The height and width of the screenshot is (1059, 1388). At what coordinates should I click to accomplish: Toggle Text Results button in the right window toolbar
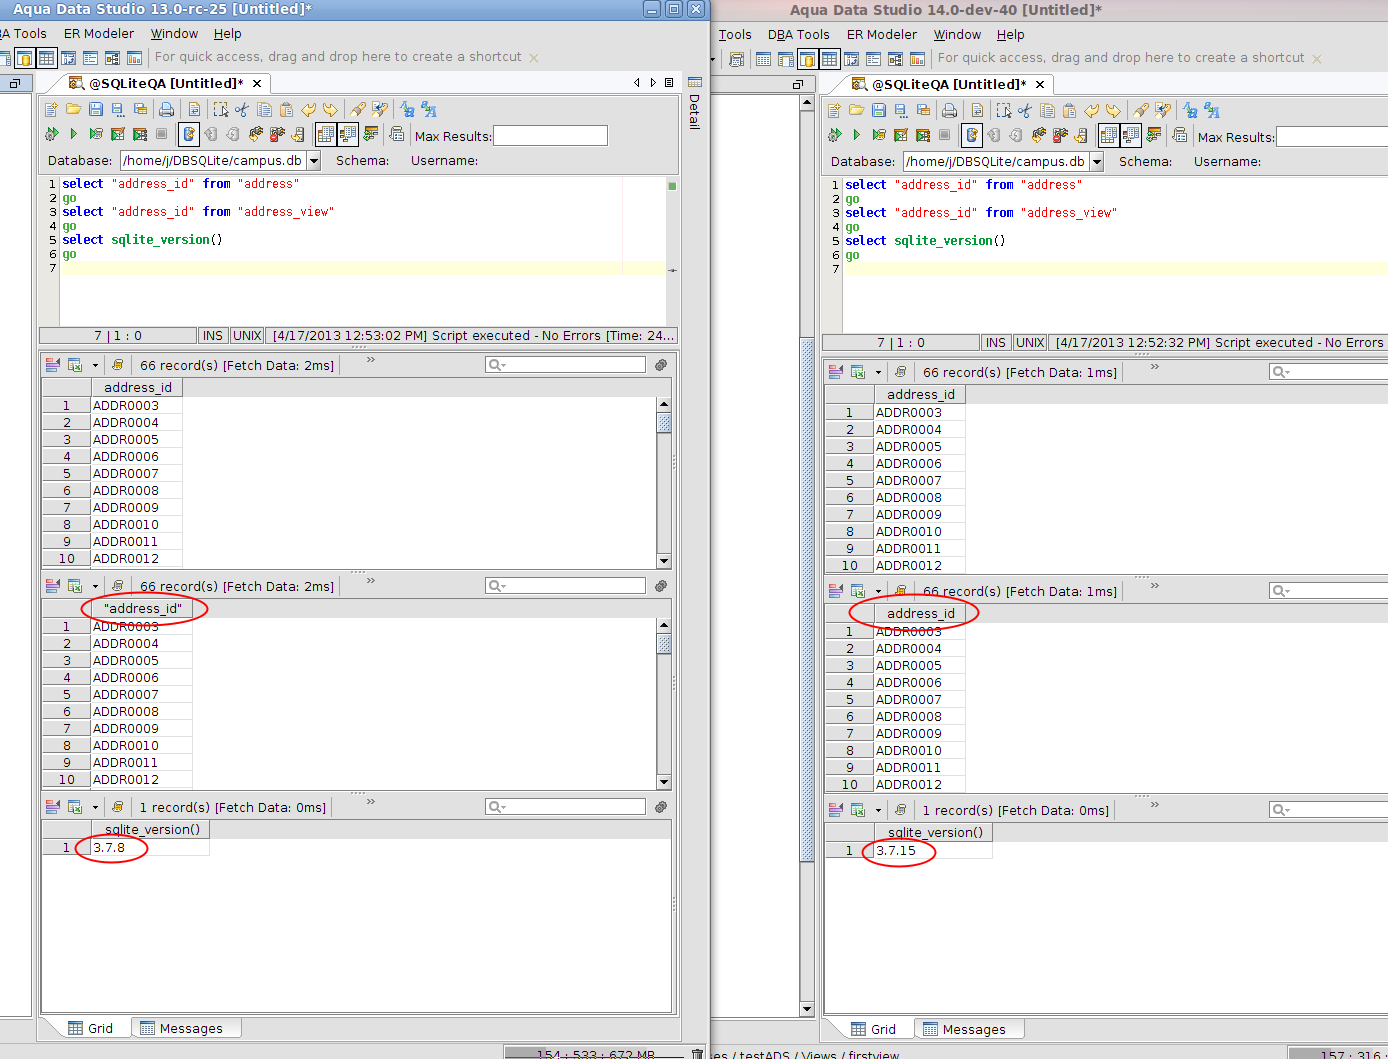(1131, 135)
